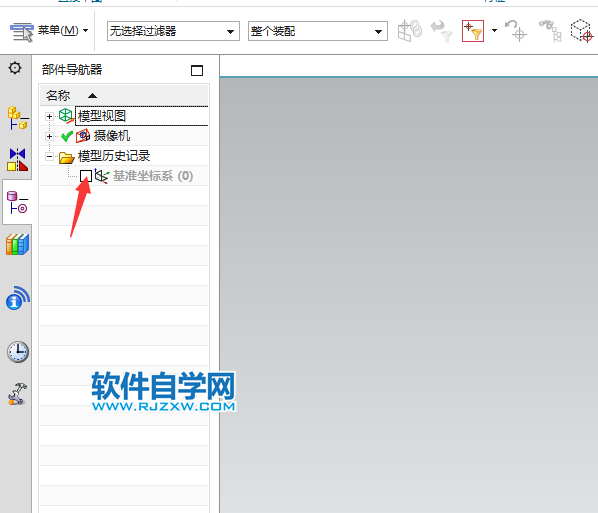Click the 菜单 cursor icon
The image size is (598, 513).
click(22, 32)
